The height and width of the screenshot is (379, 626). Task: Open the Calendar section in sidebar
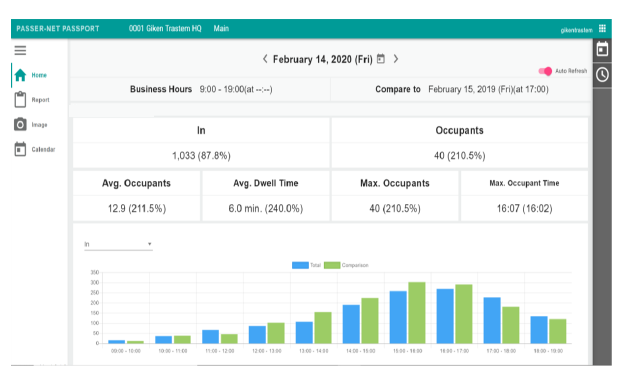click(34, 149)
